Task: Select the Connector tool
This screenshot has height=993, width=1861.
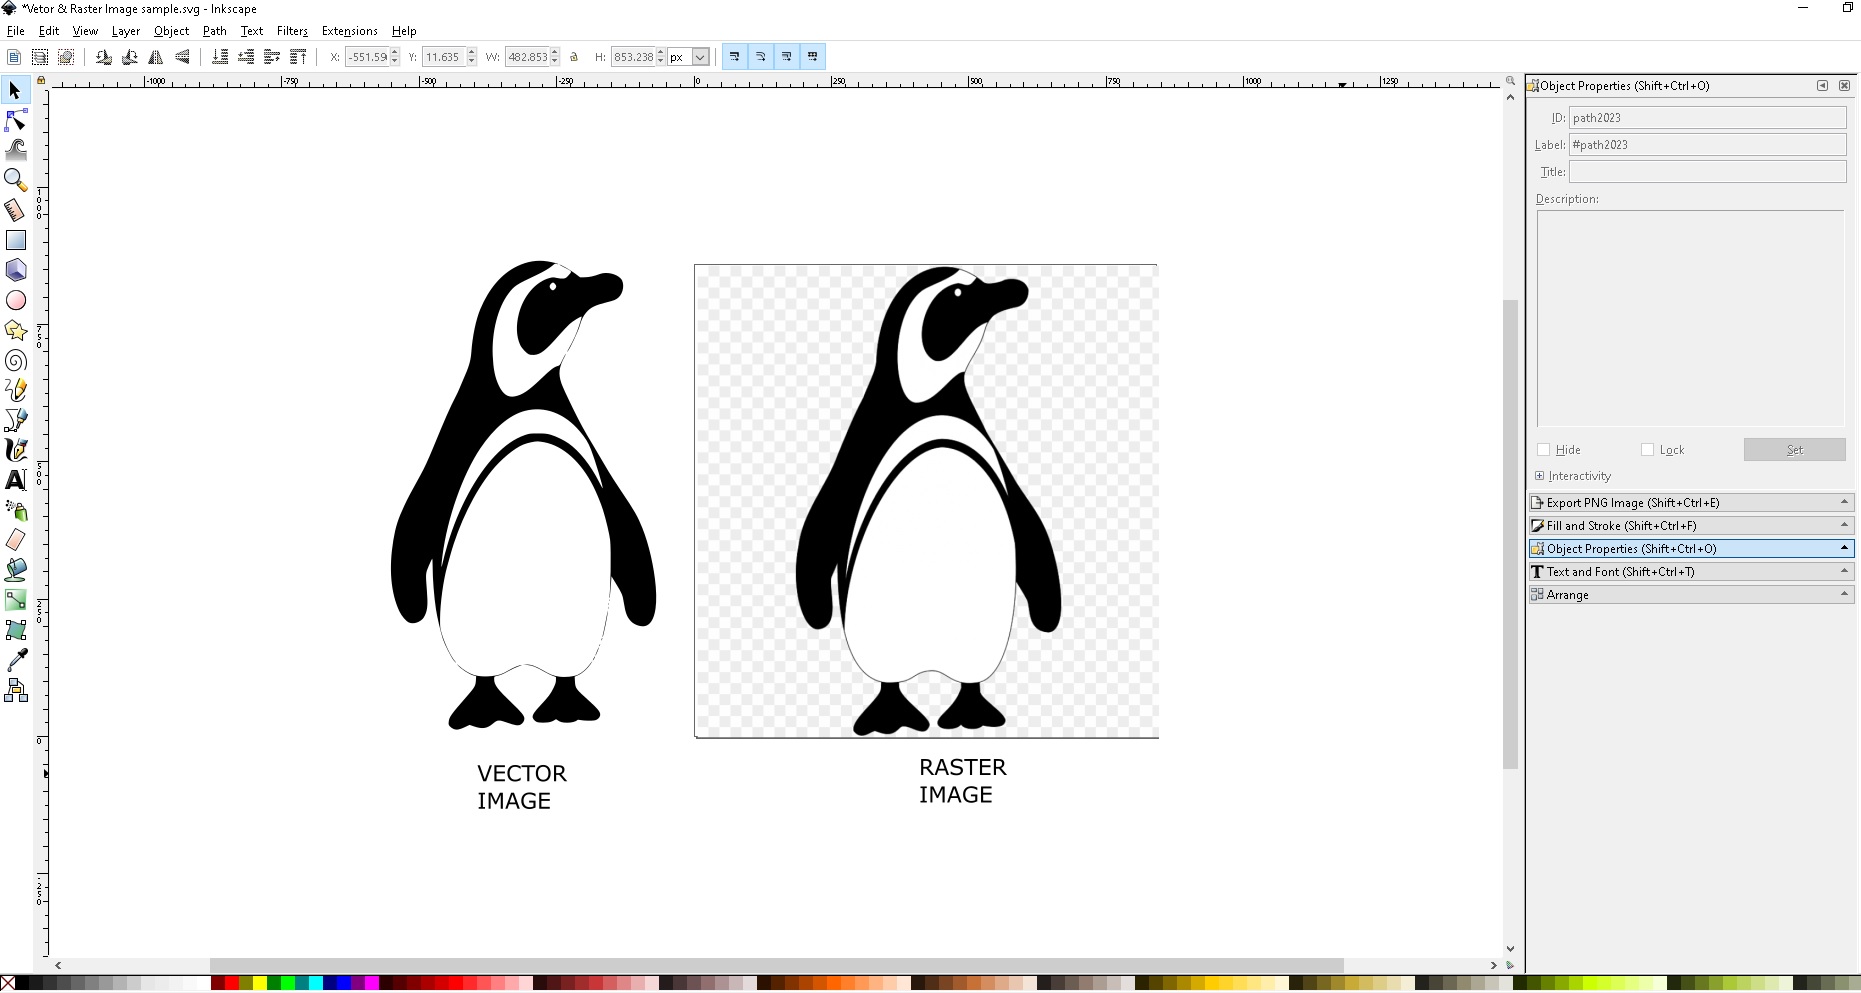Action: click(x=15, y=690)
